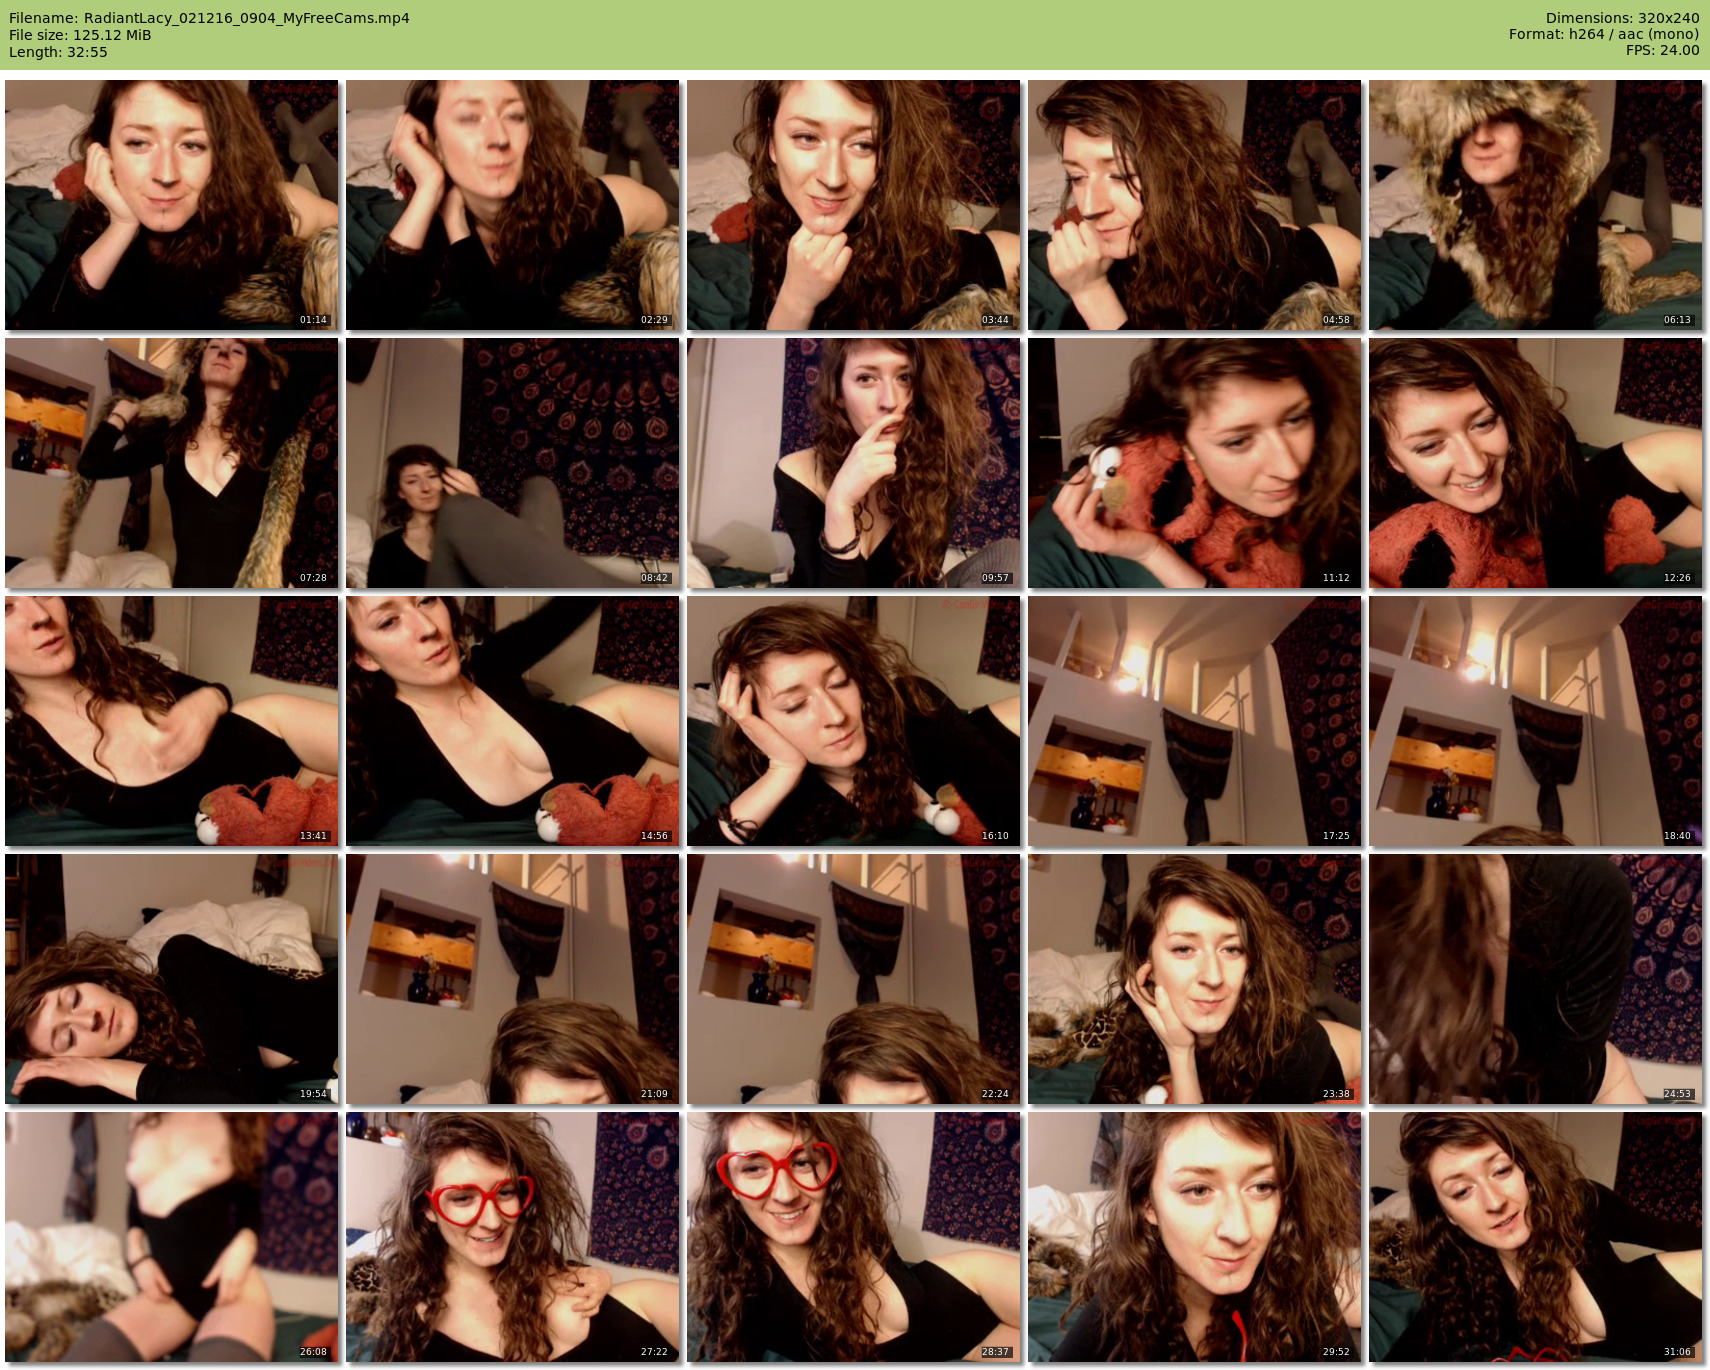The image size is (1710, 1370).
Task: Click the thumbnail timestamped 23:38
Action: (x=1194, y=979)
